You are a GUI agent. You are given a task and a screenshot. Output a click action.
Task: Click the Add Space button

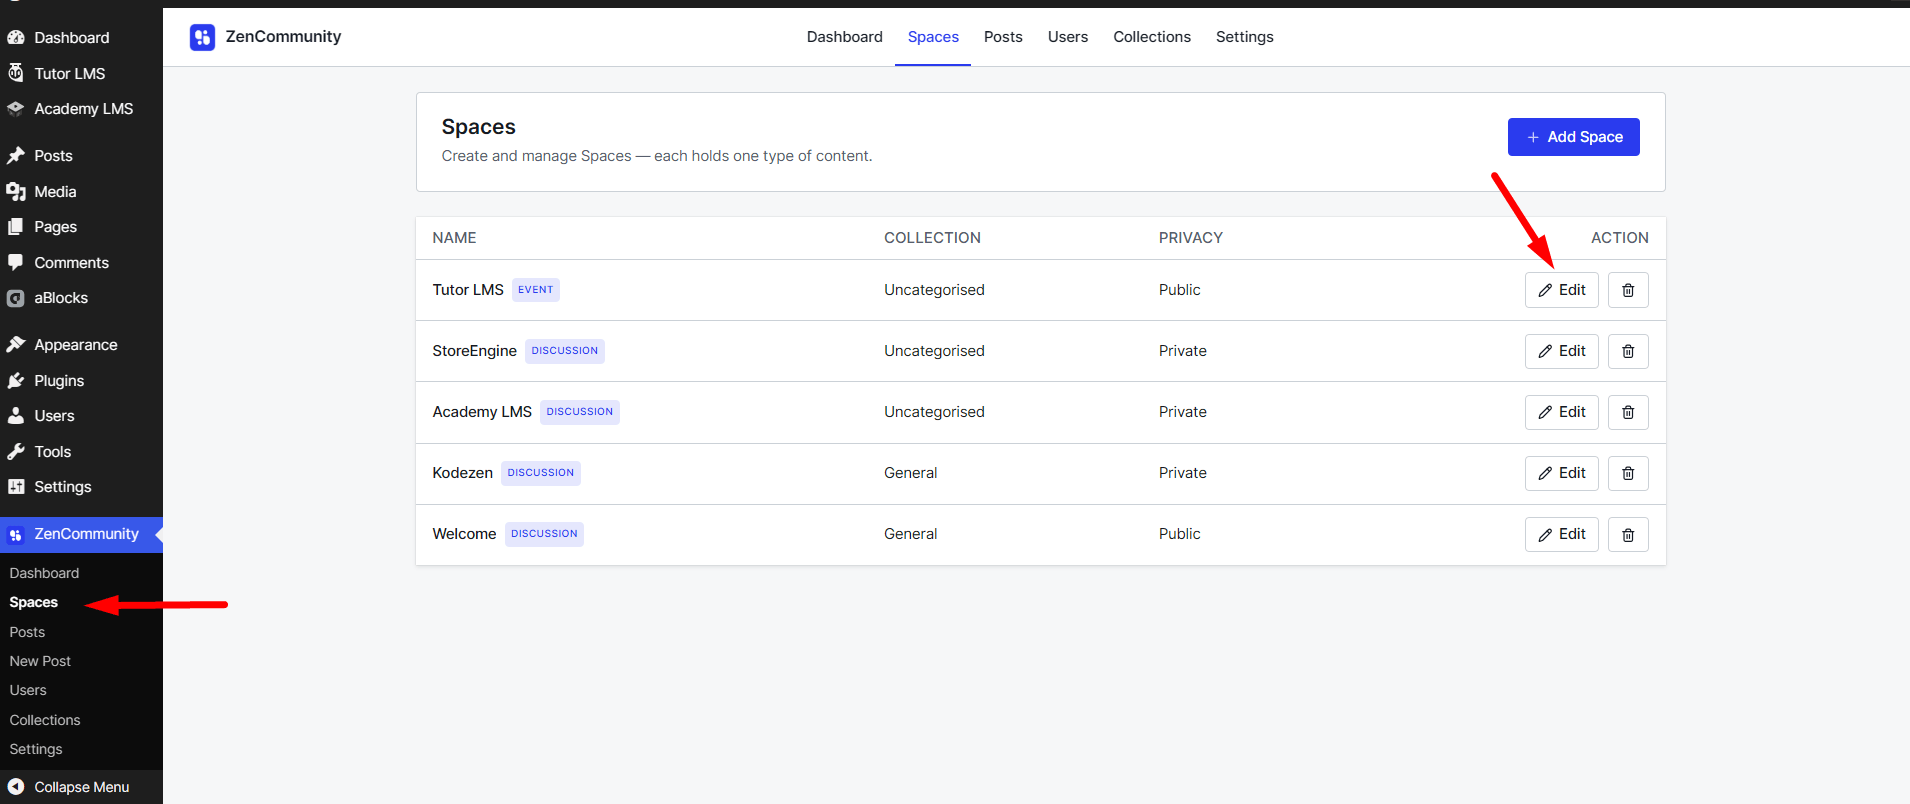pyautogui.click(x=1574, y=137)
